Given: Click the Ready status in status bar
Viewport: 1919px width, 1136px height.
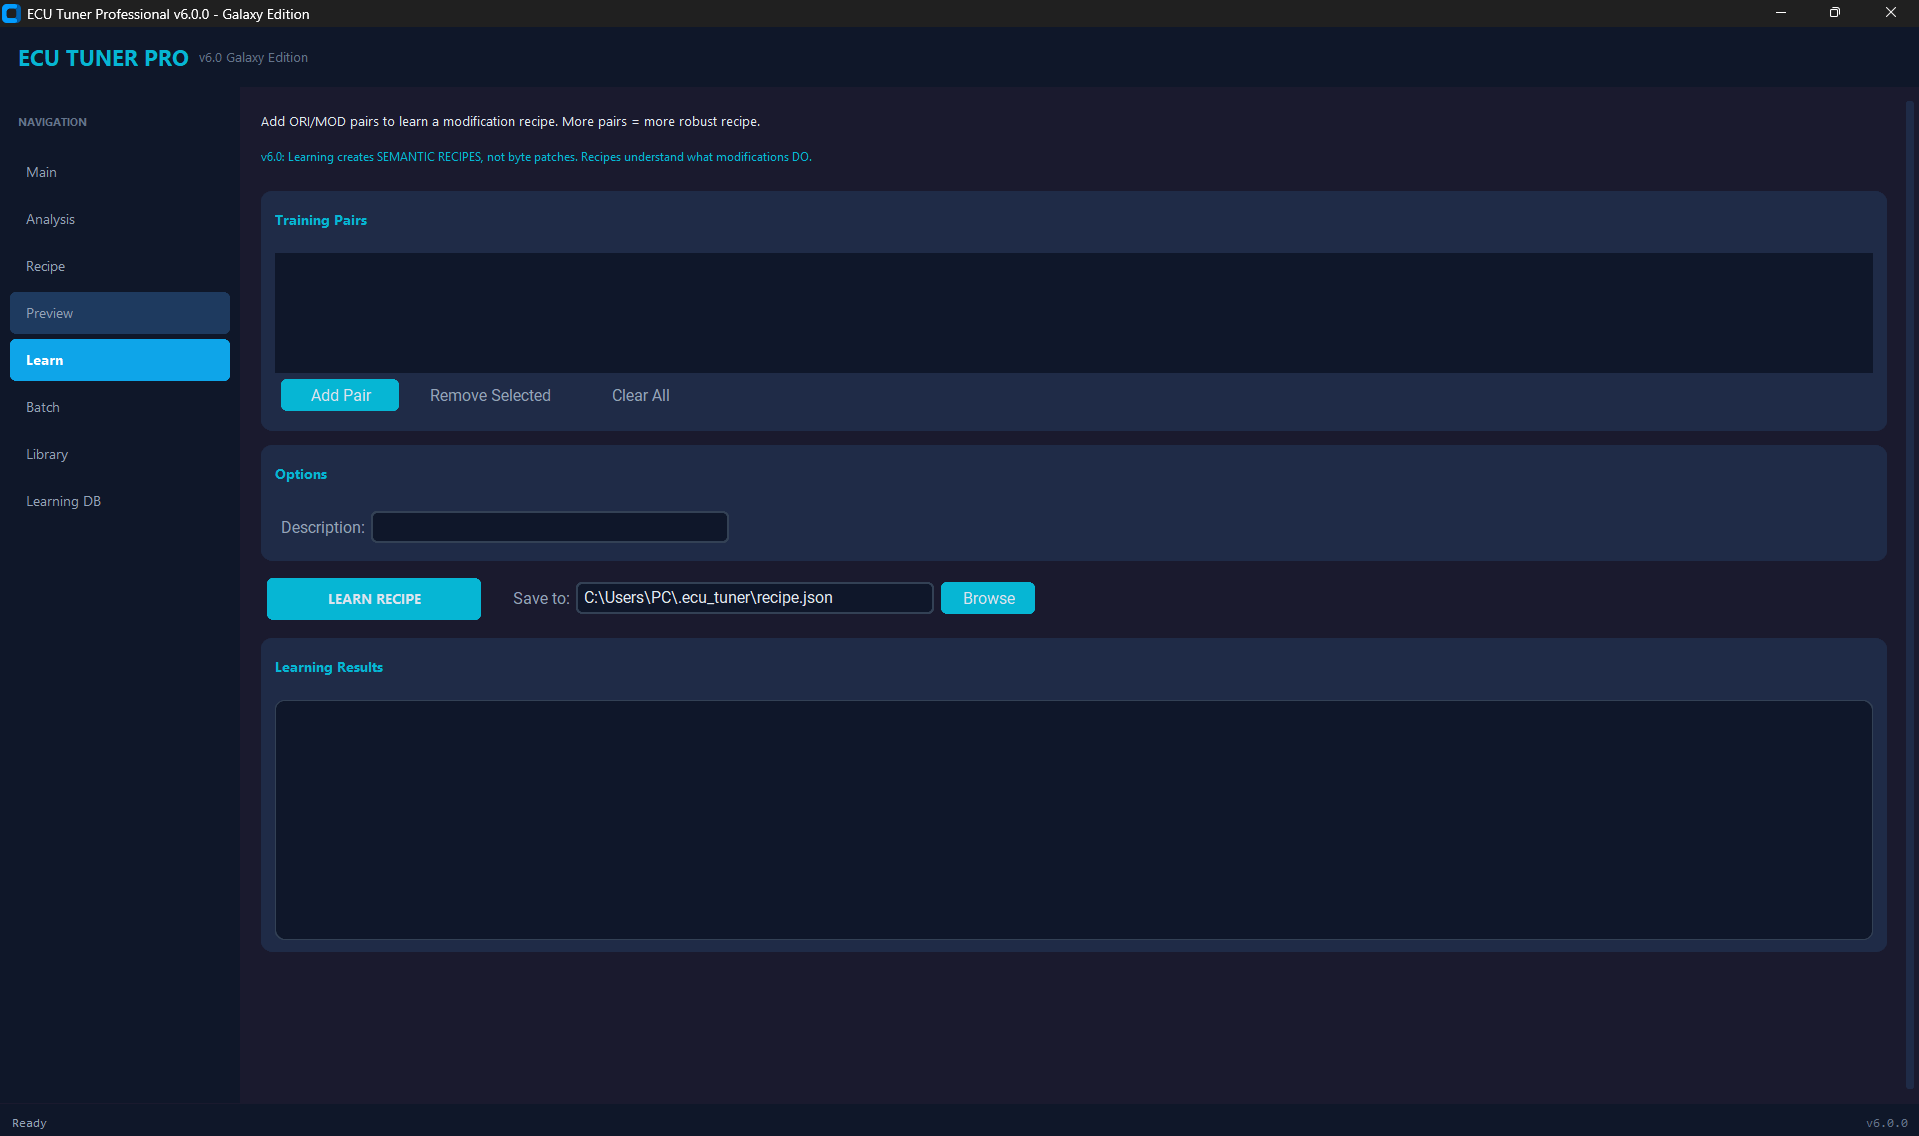Looking at the screenshot, I should [30, 1122].
